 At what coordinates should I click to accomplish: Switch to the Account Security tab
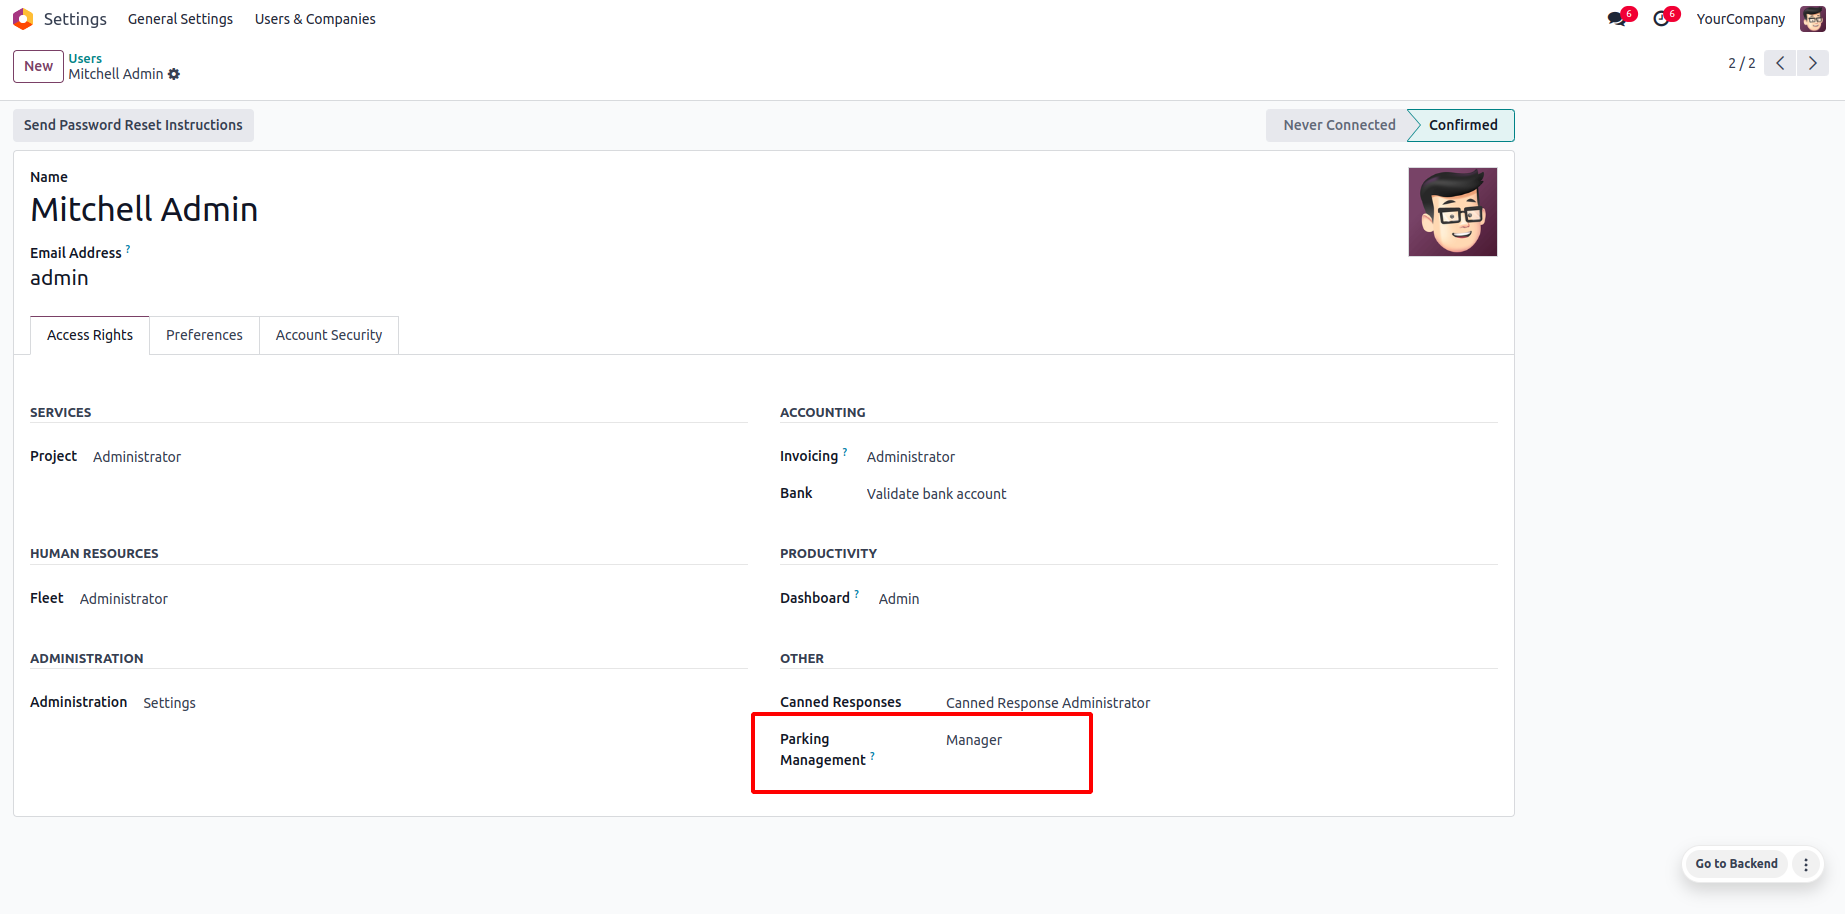click(329, 335)
